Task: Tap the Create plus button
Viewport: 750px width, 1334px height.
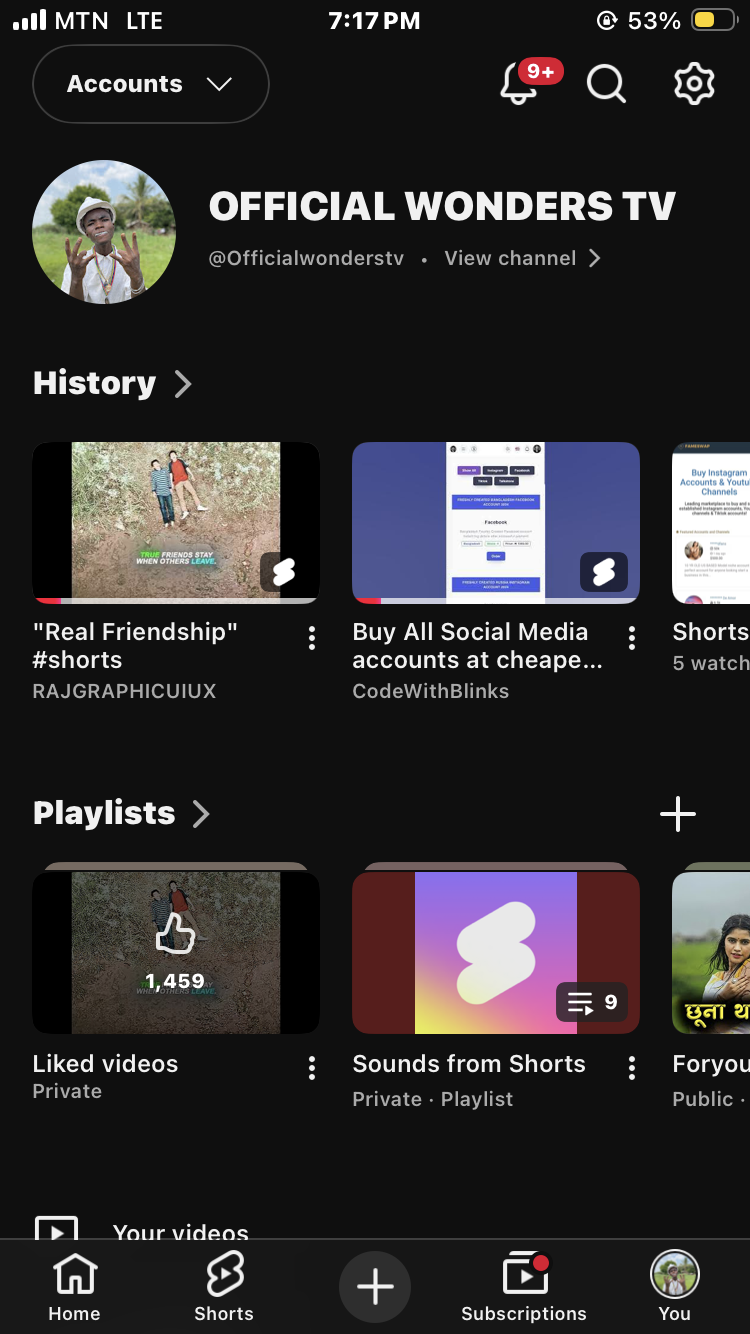Action: (375, 1287)
